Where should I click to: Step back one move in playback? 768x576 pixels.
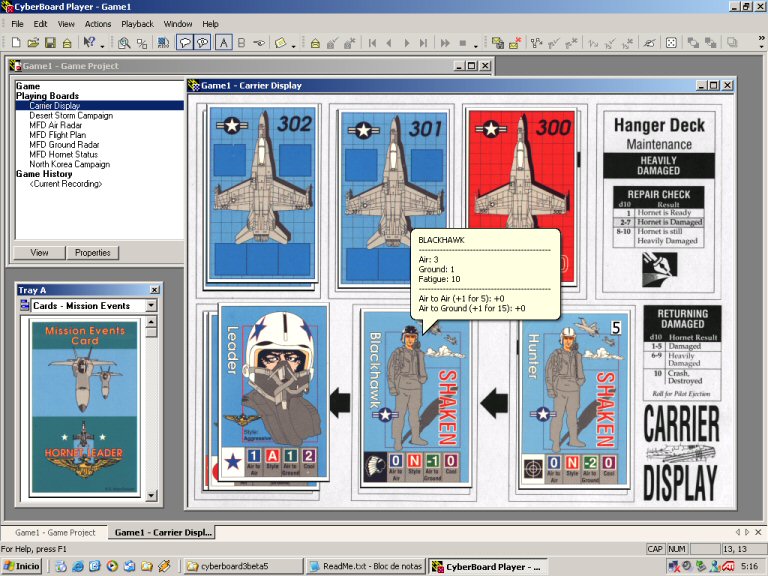pyautogui.click(x=389, y=43)
